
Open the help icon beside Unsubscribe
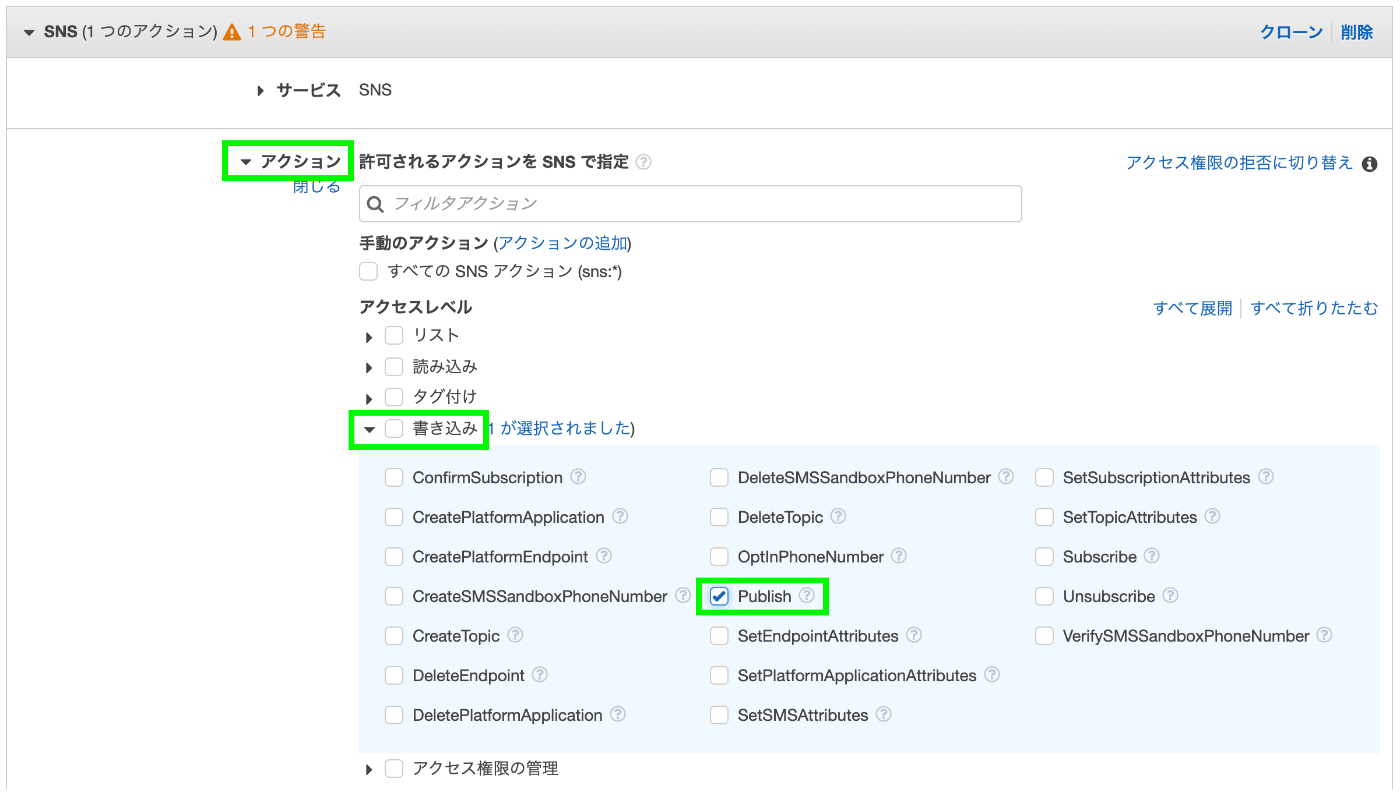1170,596
